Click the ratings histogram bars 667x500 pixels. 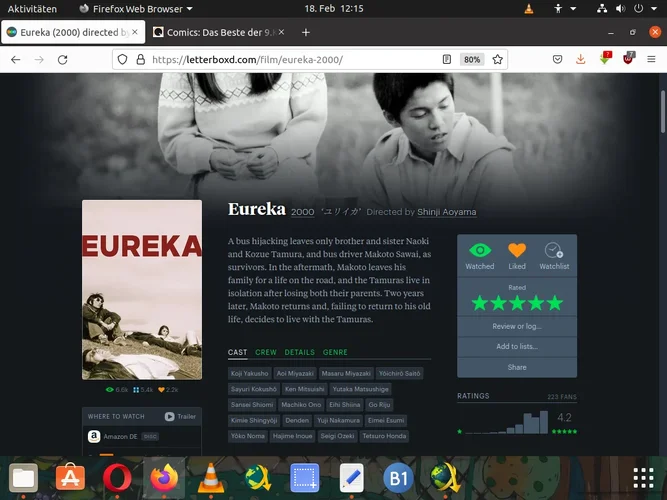[x=507, y=422]
